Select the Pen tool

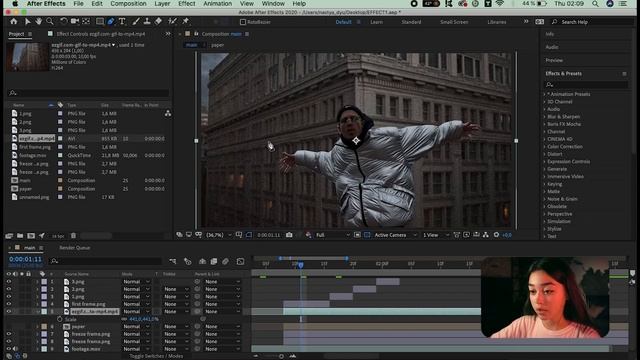click(x=111, y=22)
